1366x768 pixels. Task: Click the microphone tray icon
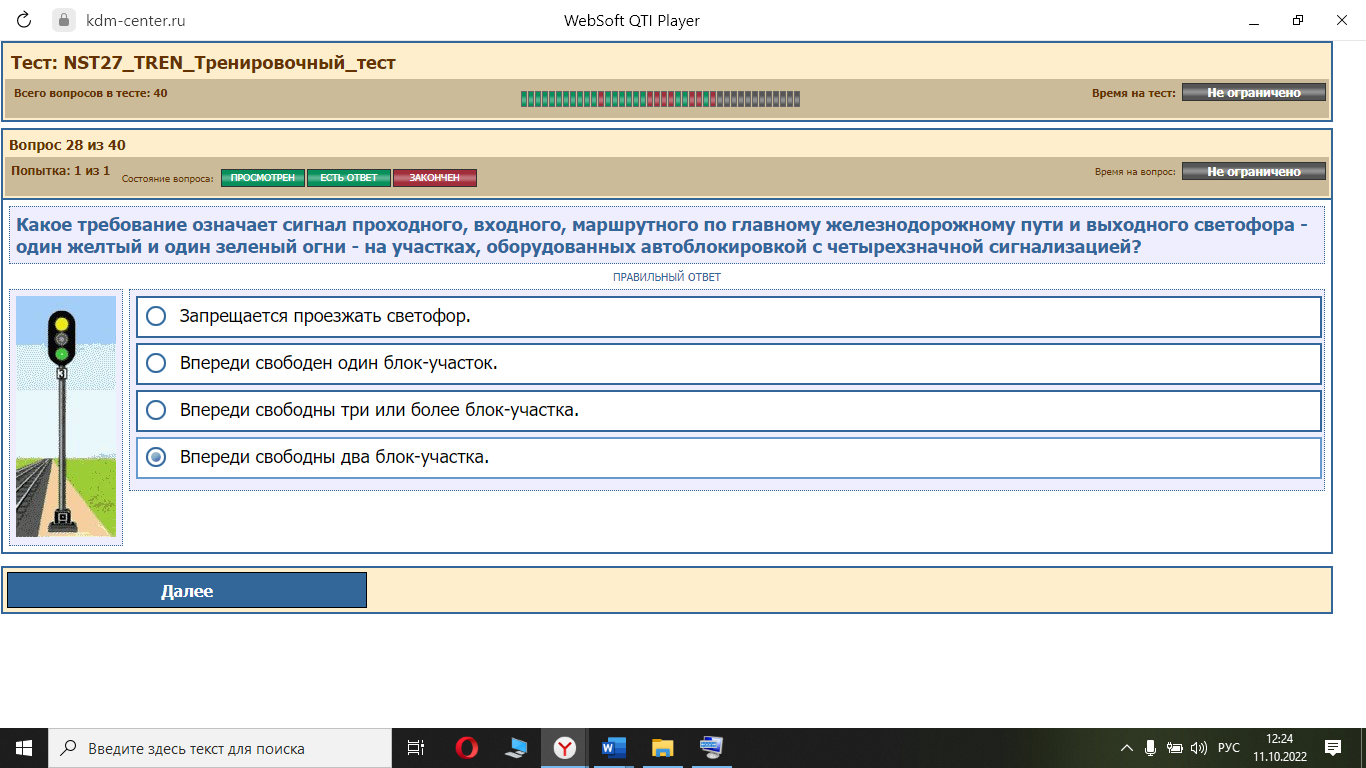click(1151, 747)
